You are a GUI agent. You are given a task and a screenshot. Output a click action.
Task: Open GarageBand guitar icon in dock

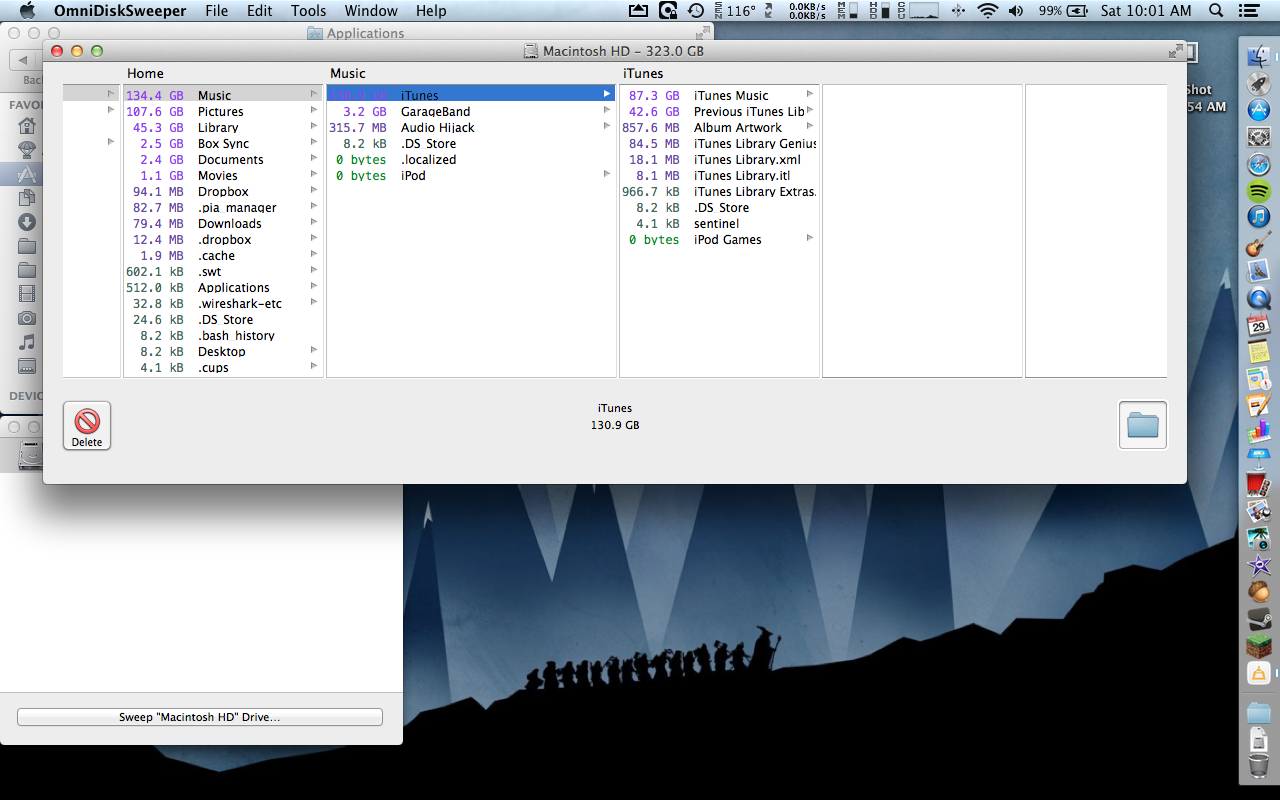pyautogui.click(x=1259, y=244)
